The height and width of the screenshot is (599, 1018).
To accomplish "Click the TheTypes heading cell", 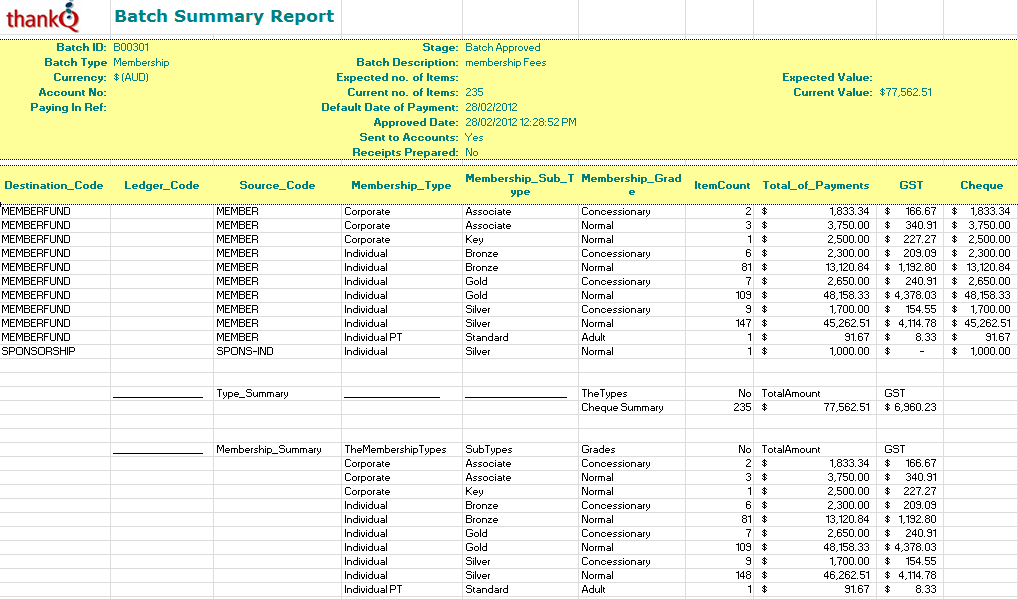I will pyautogui.click(x=604, y=393).
